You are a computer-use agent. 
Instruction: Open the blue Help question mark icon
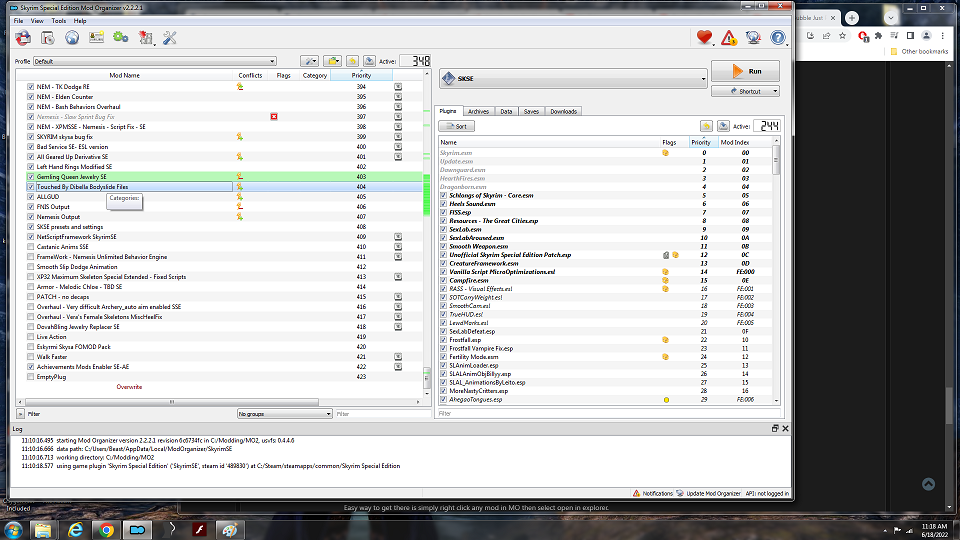[x=778, y=38]
